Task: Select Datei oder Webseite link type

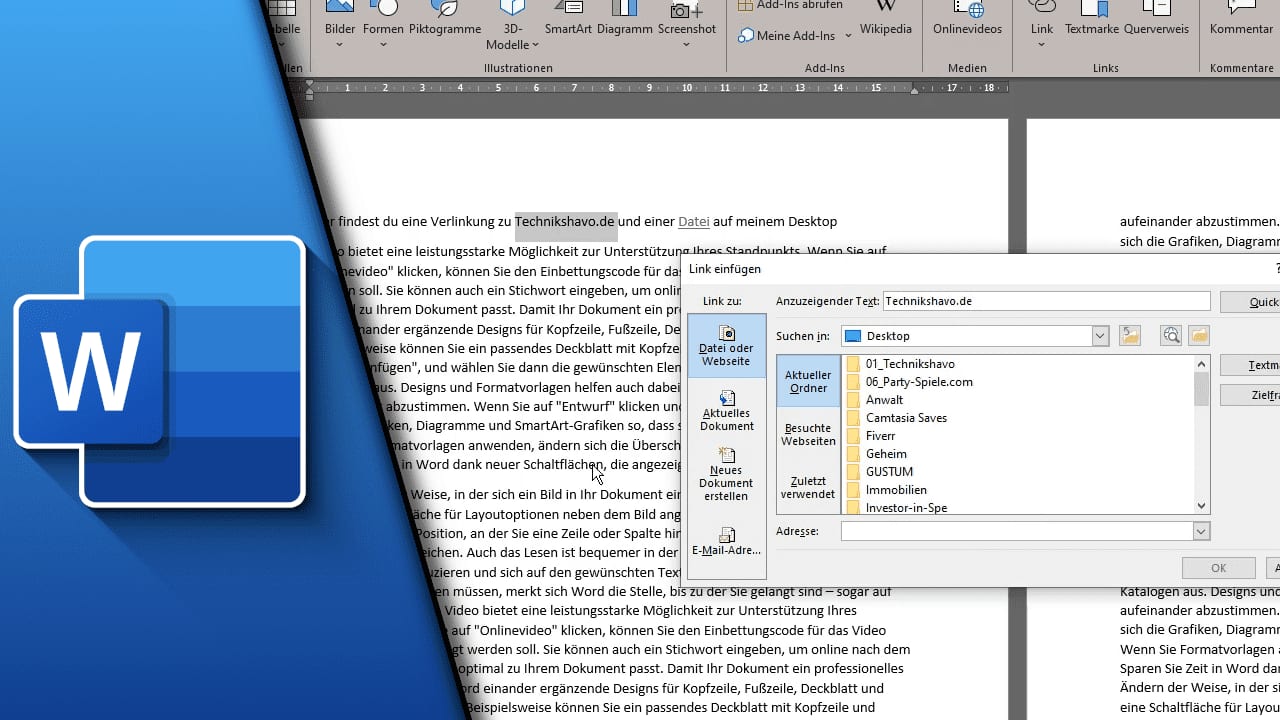Action: pos(726,345)
